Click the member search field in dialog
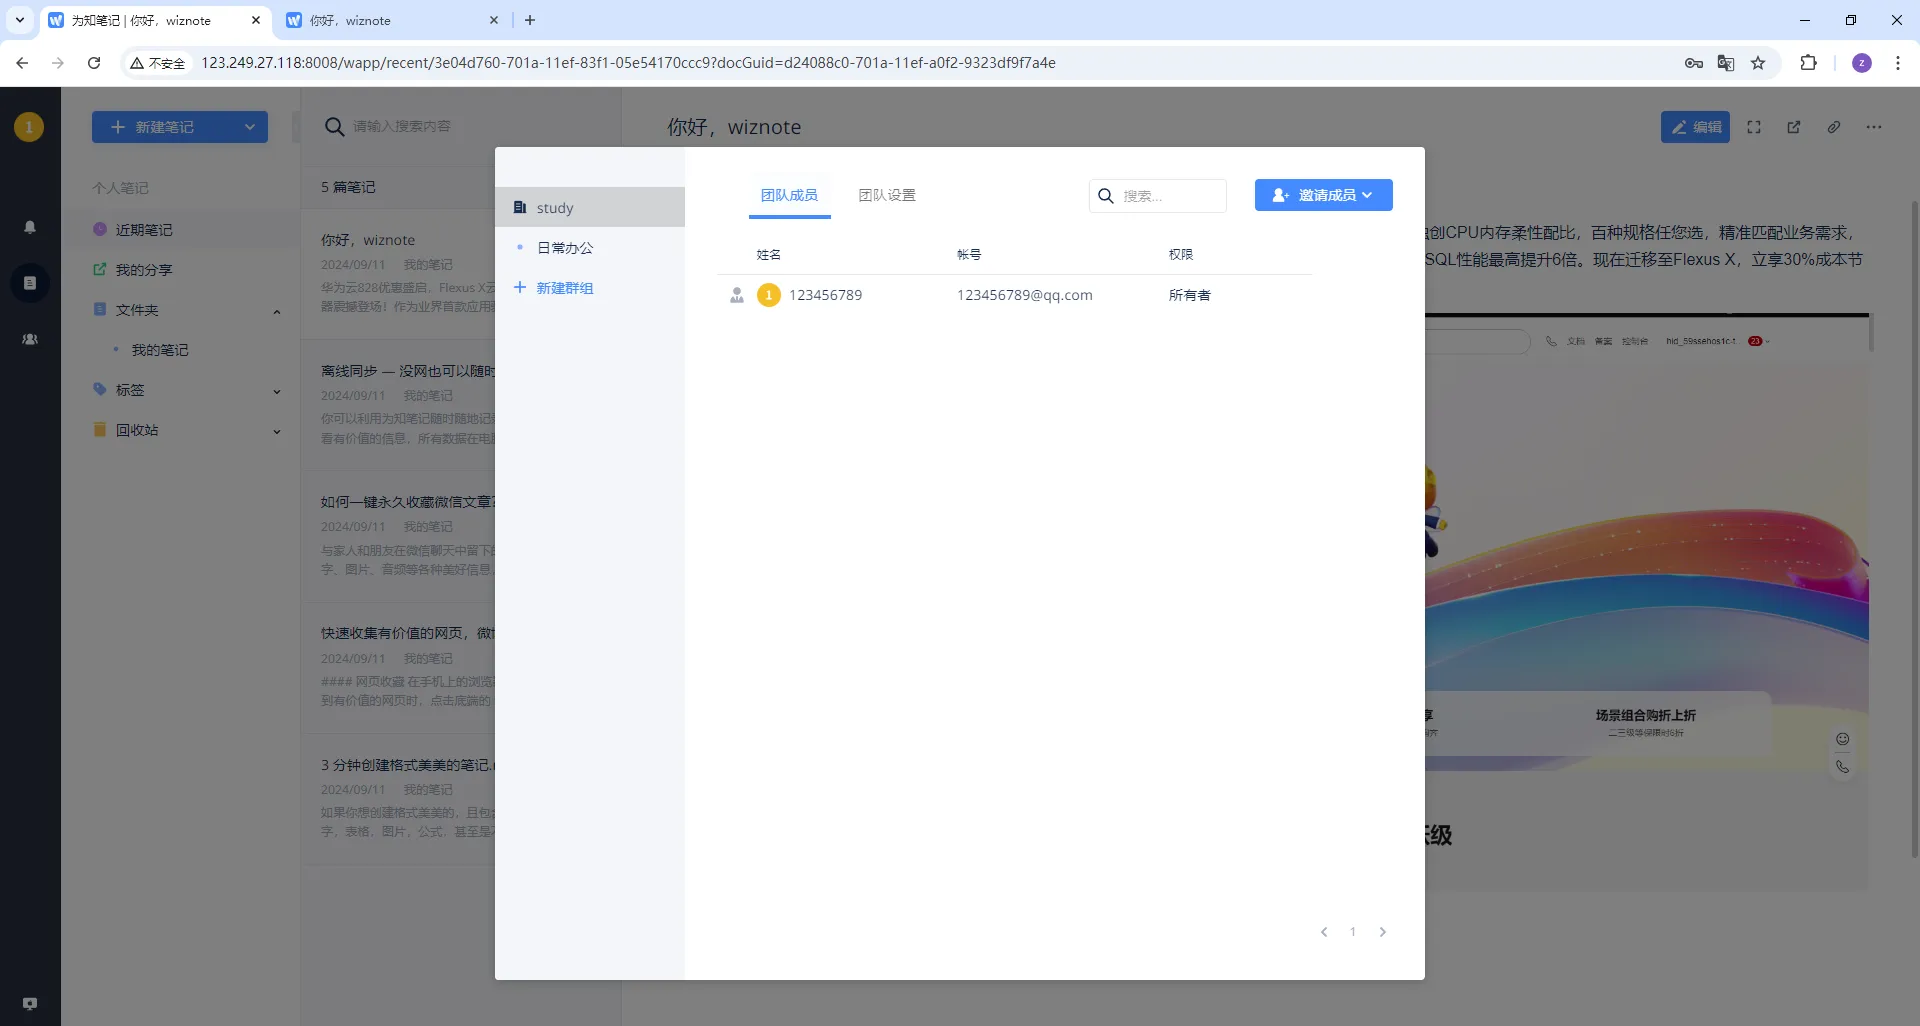The image size is (1920, 1026). [1158, 196]
